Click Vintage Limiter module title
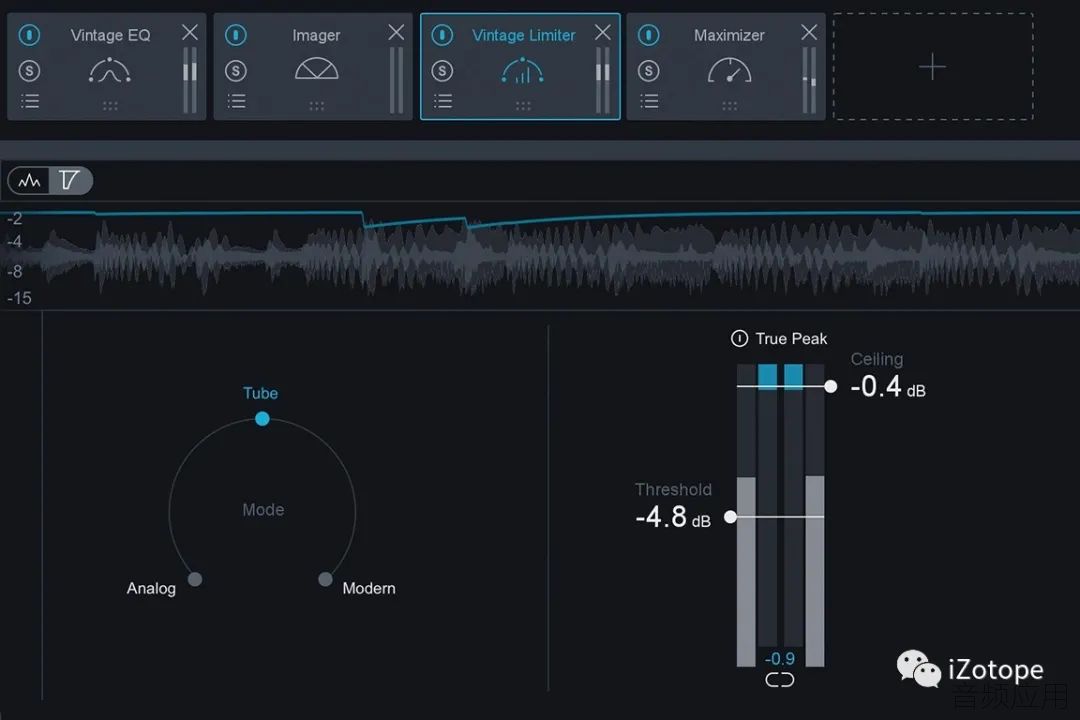The width and height of the screenshot is (1080, 720). click(523, 34)
